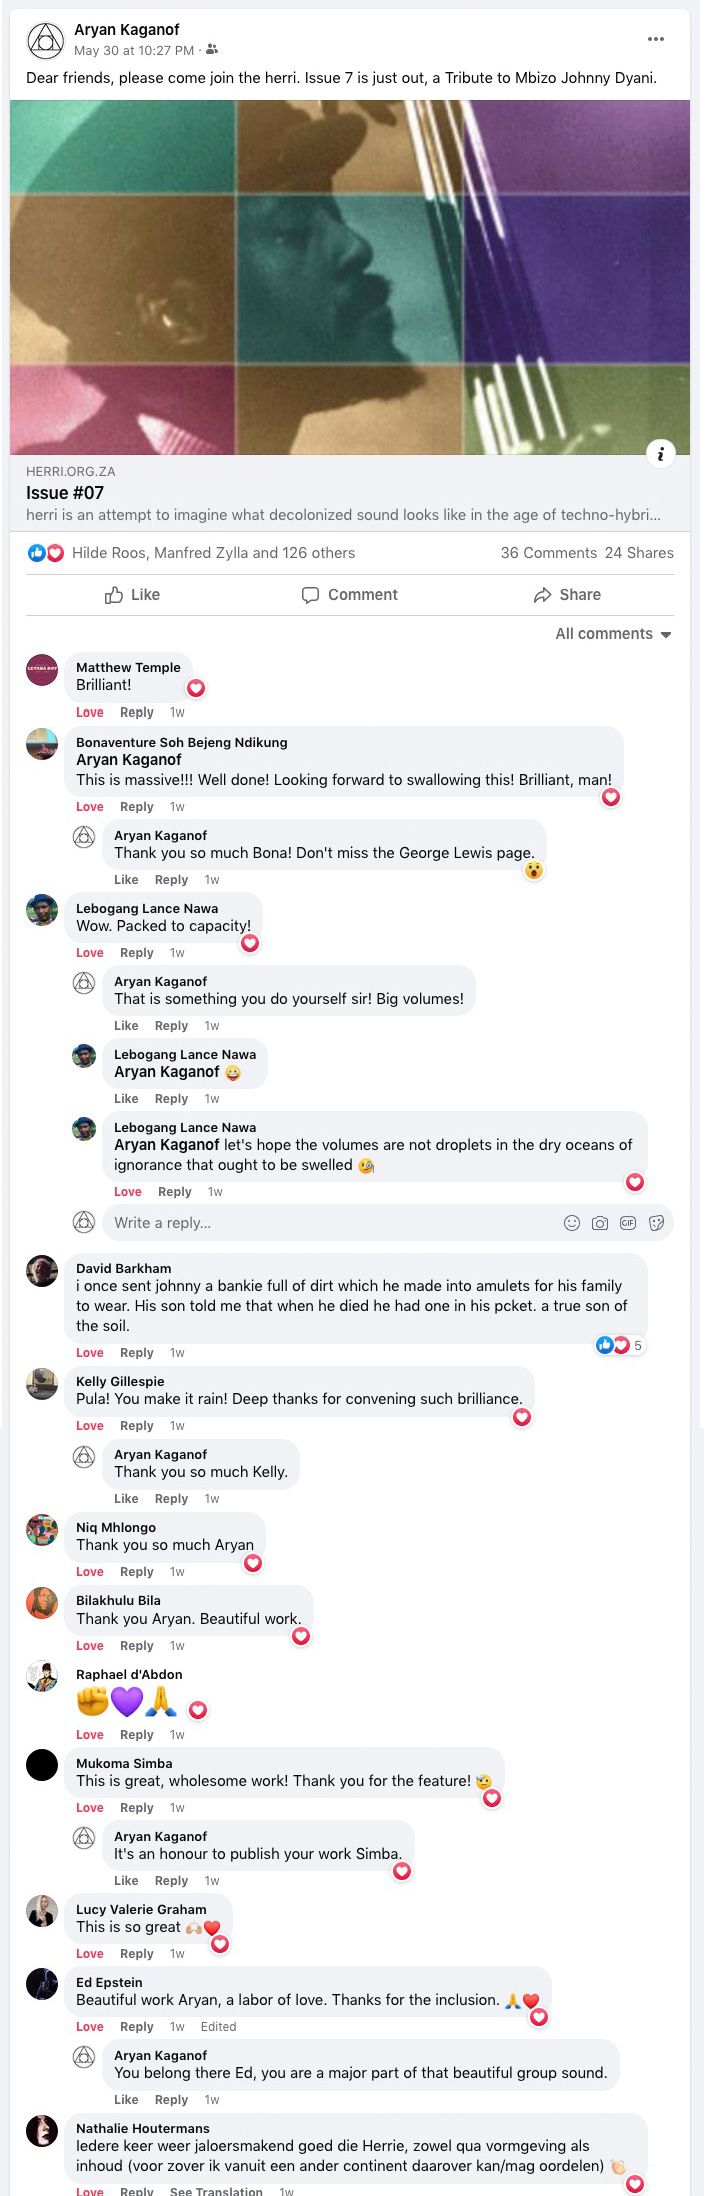706x2196 pixels.
Task: Reply to Kelly Gillespie's comment
Action: (136, 1426)
